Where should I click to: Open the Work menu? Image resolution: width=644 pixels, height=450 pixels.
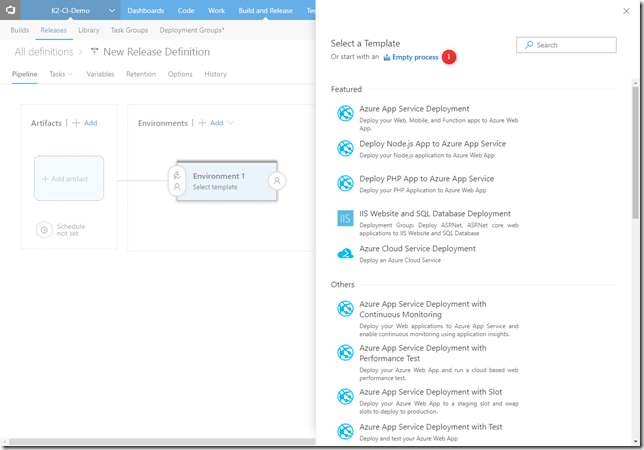pos(216,10)
